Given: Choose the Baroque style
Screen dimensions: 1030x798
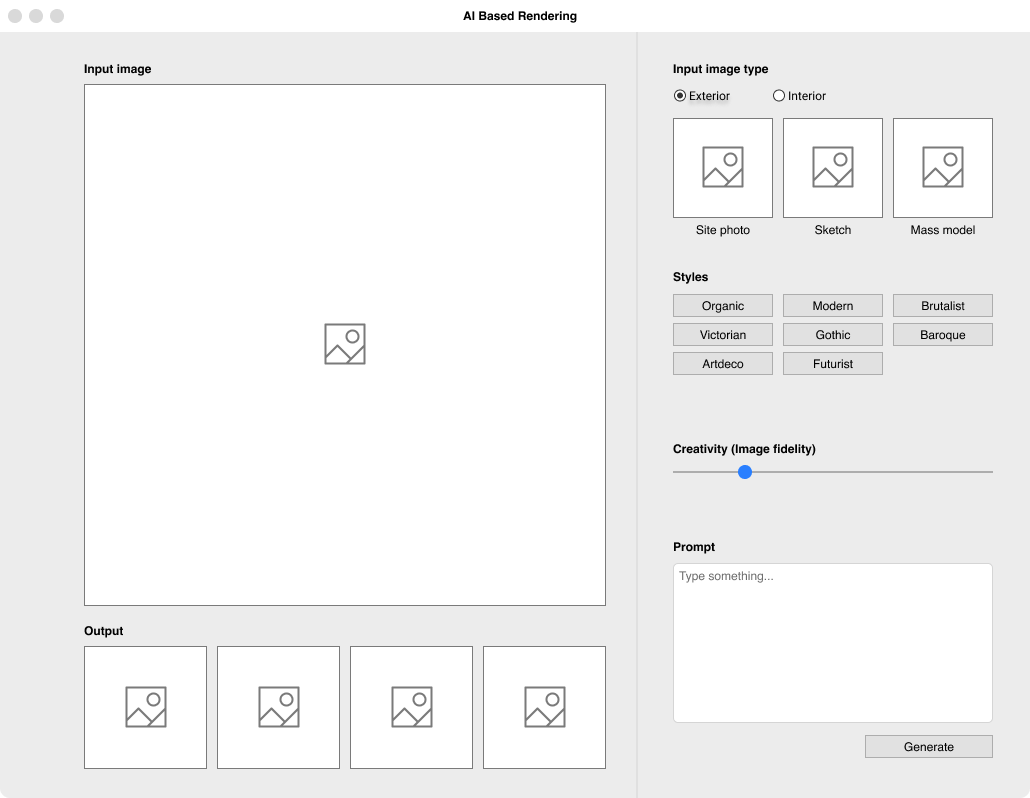Looking at the screenshot, I should pyautogui.click(x=943, y=335).
